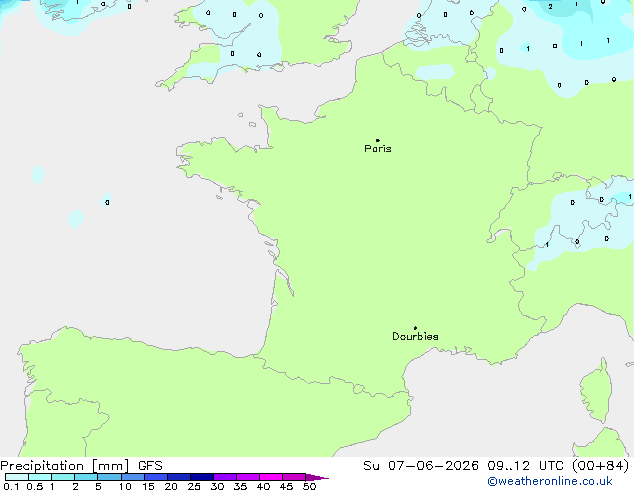This screenshot has width=634, height=490.
Task: Click the Dourbies location label
Action: tap(415, 336)
